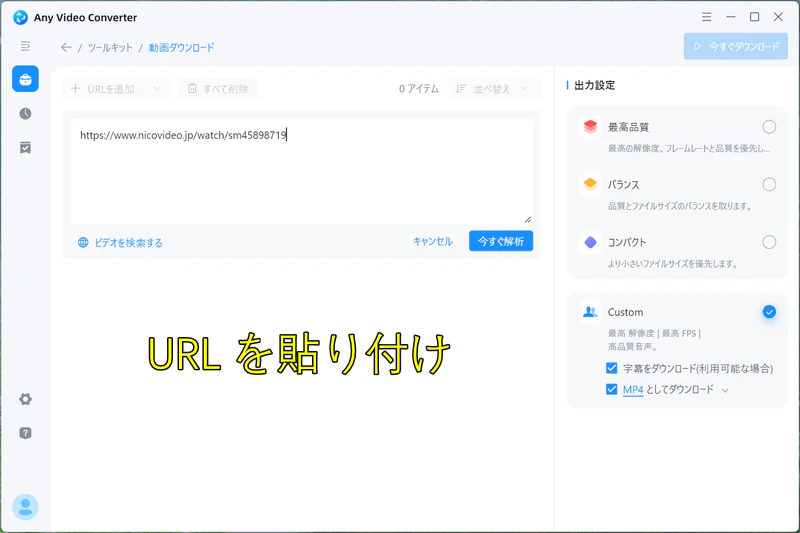Open the hamburger menu in title bar
Viewport: 800px width, 533px height.
click(707, 17)
